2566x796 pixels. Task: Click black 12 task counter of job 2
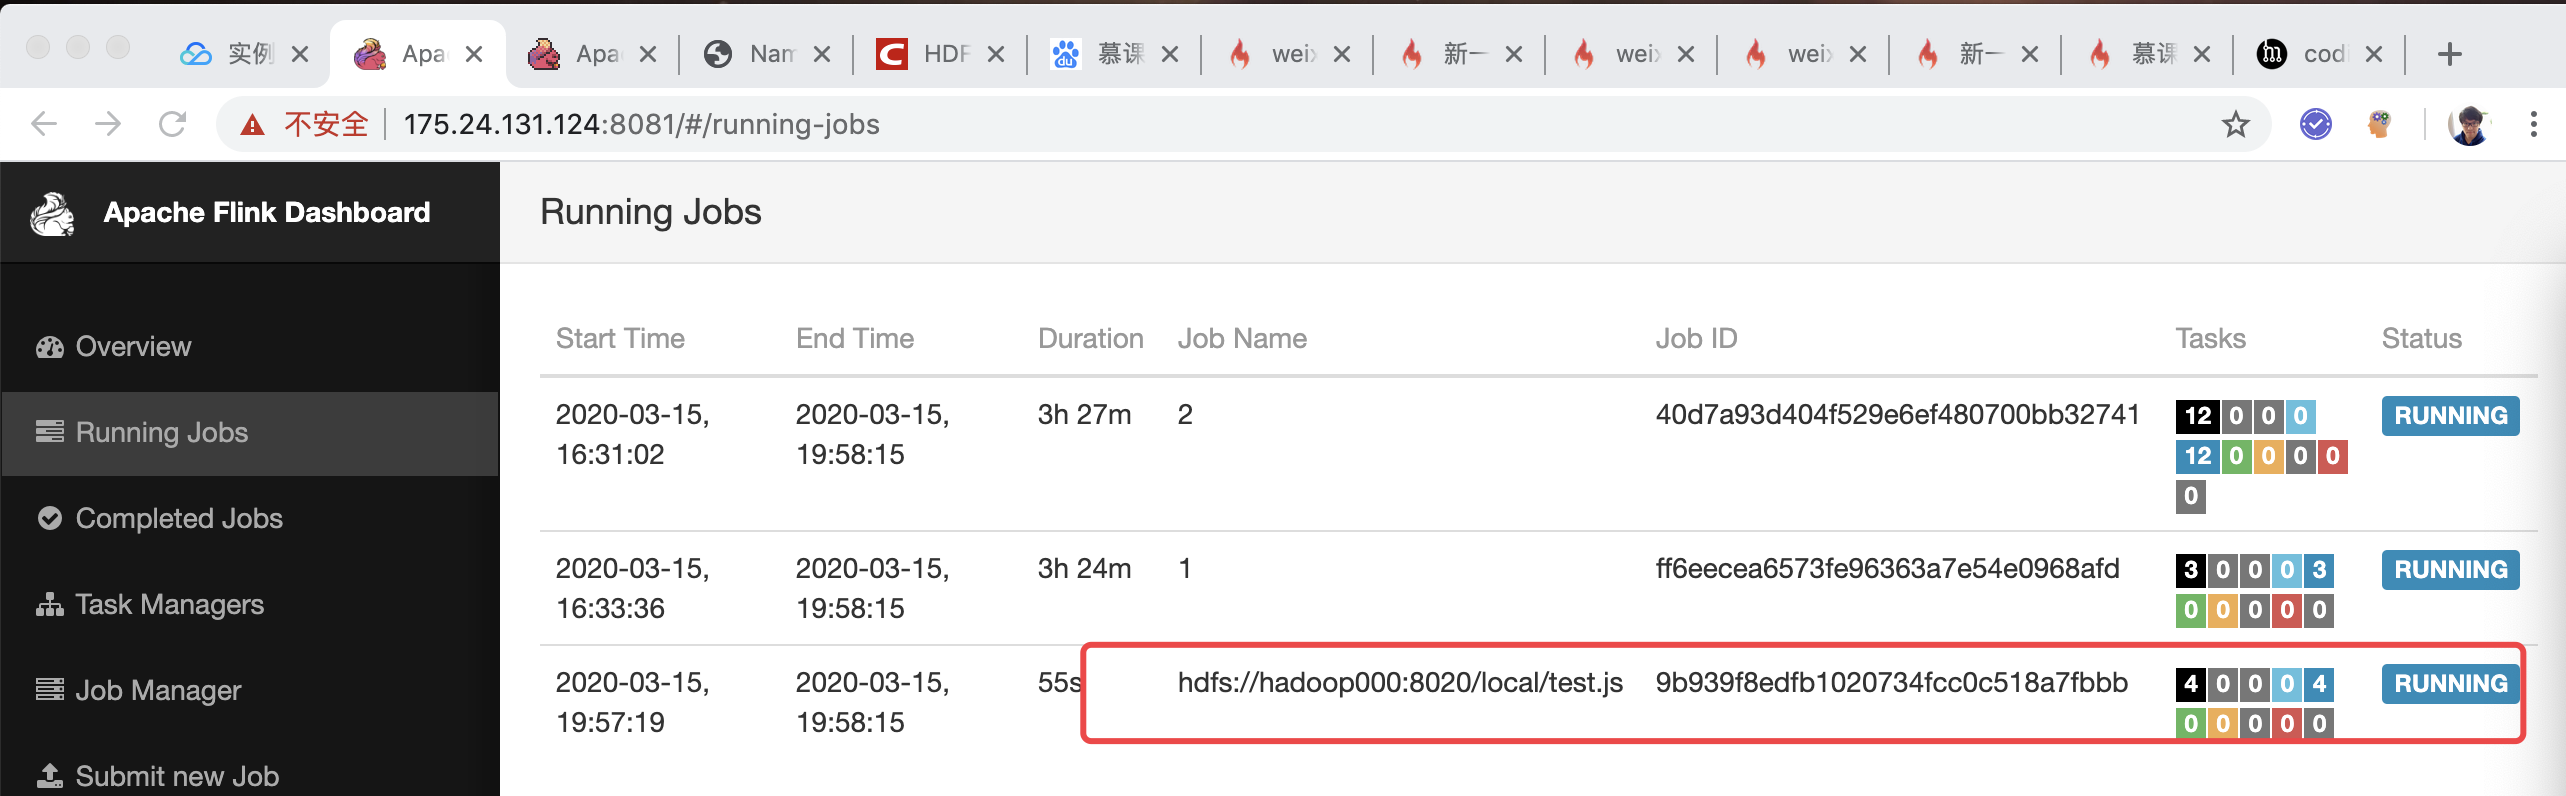pos(2197,416)
